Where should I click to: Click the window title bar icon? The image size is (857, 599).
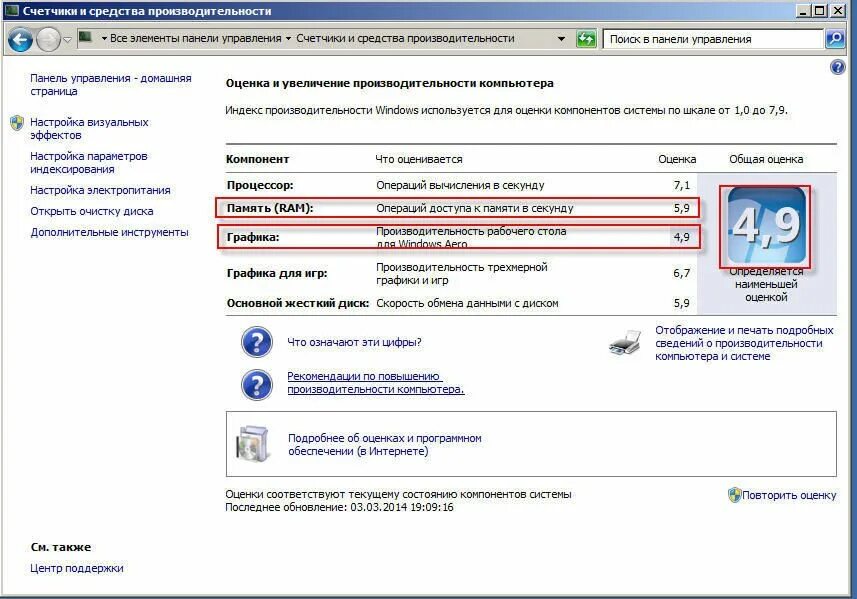coord(12,11)
